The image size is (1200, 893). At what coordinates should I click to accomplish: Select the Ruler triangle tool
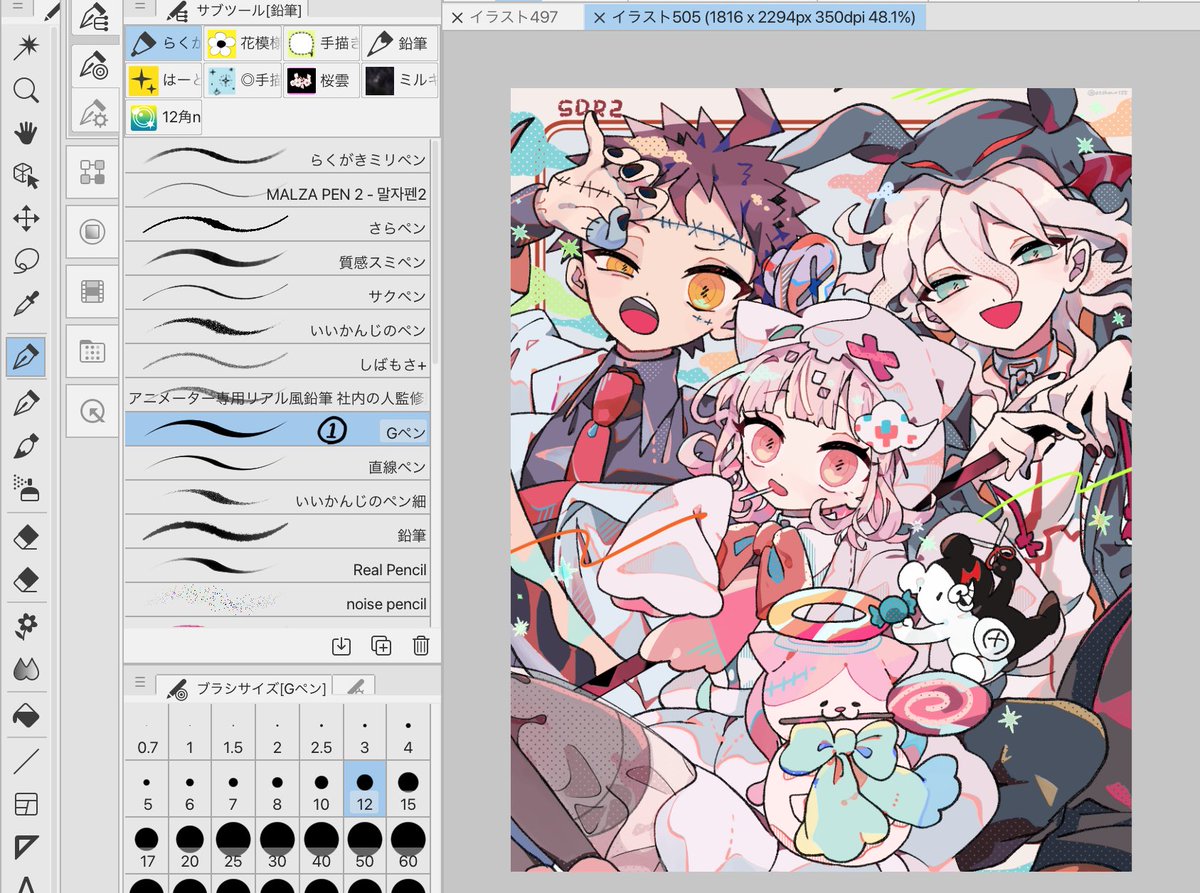click(26, 847)
